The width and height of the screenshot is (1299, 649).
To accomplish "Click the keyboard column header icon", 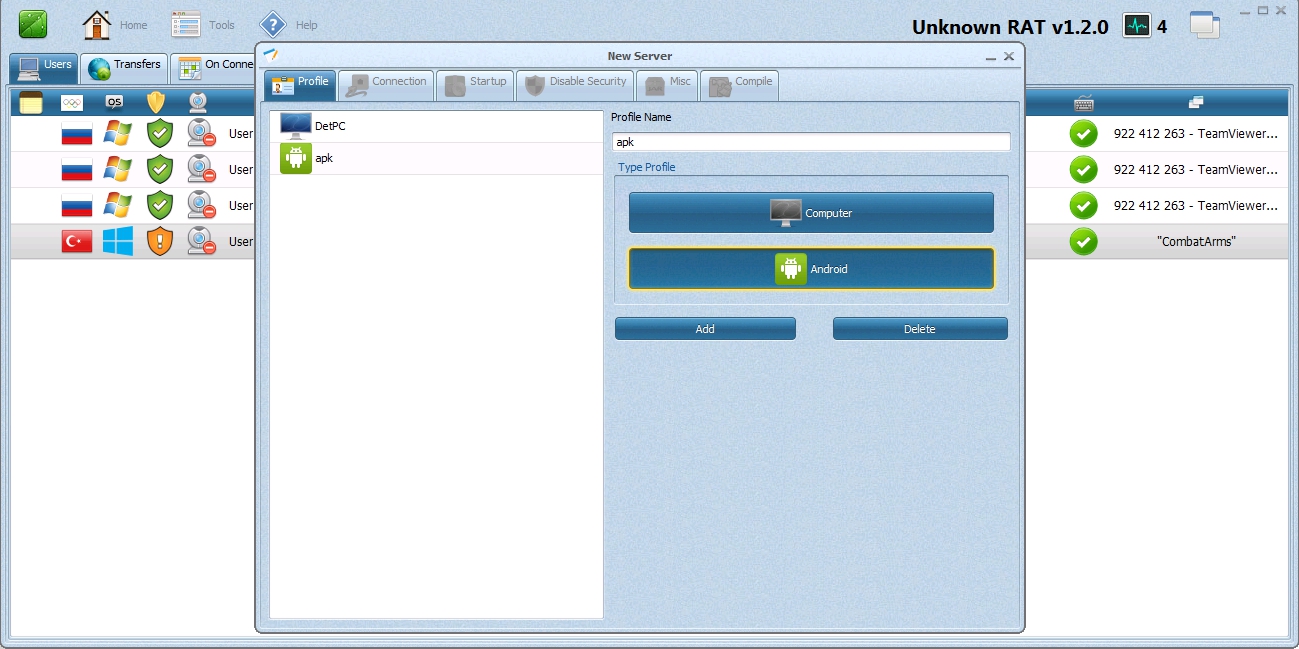I will pos(1083,102).
